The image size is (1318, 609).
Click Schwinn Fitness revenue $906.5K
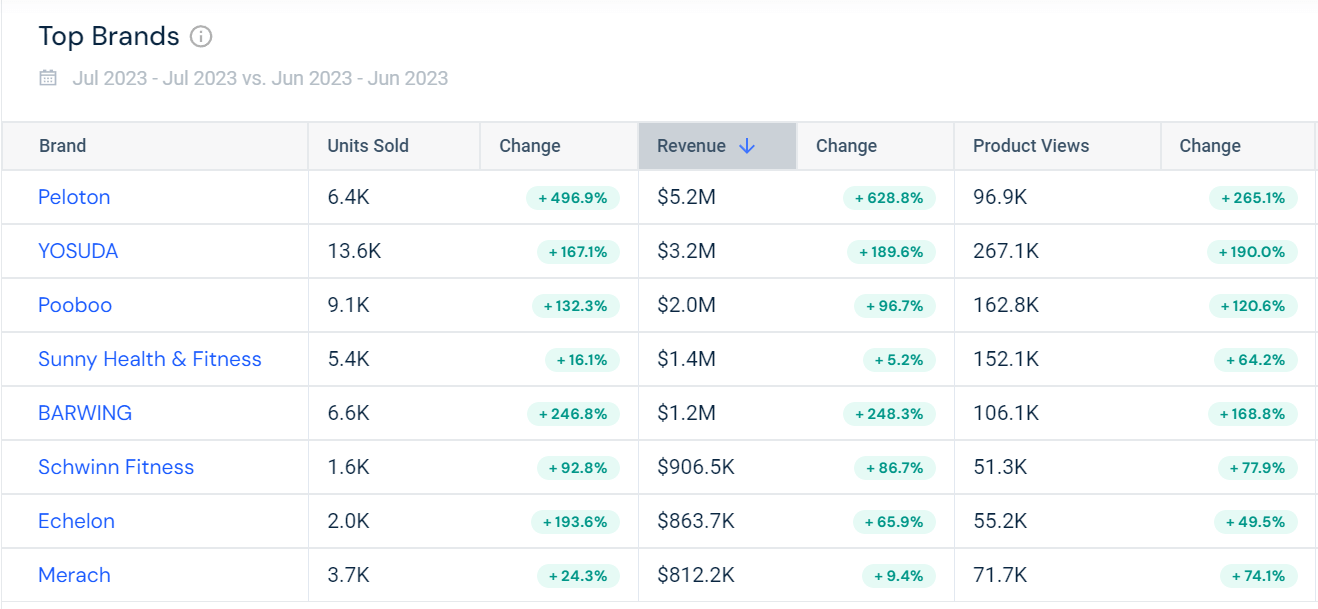(x=696, y=467)
